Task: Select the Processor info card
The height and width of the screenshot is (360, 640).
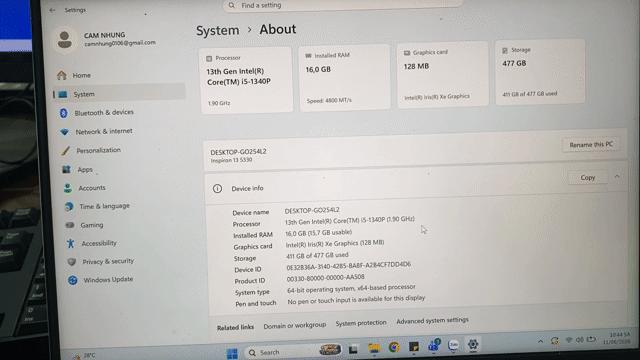Action: click(246, 80)
